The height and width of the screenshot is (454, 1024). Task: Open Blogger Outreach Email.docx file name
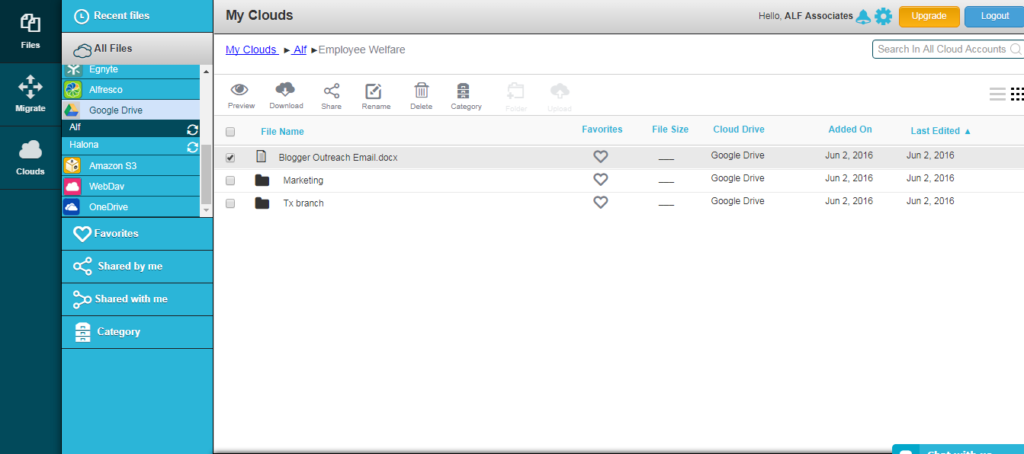tap(338, 158)
